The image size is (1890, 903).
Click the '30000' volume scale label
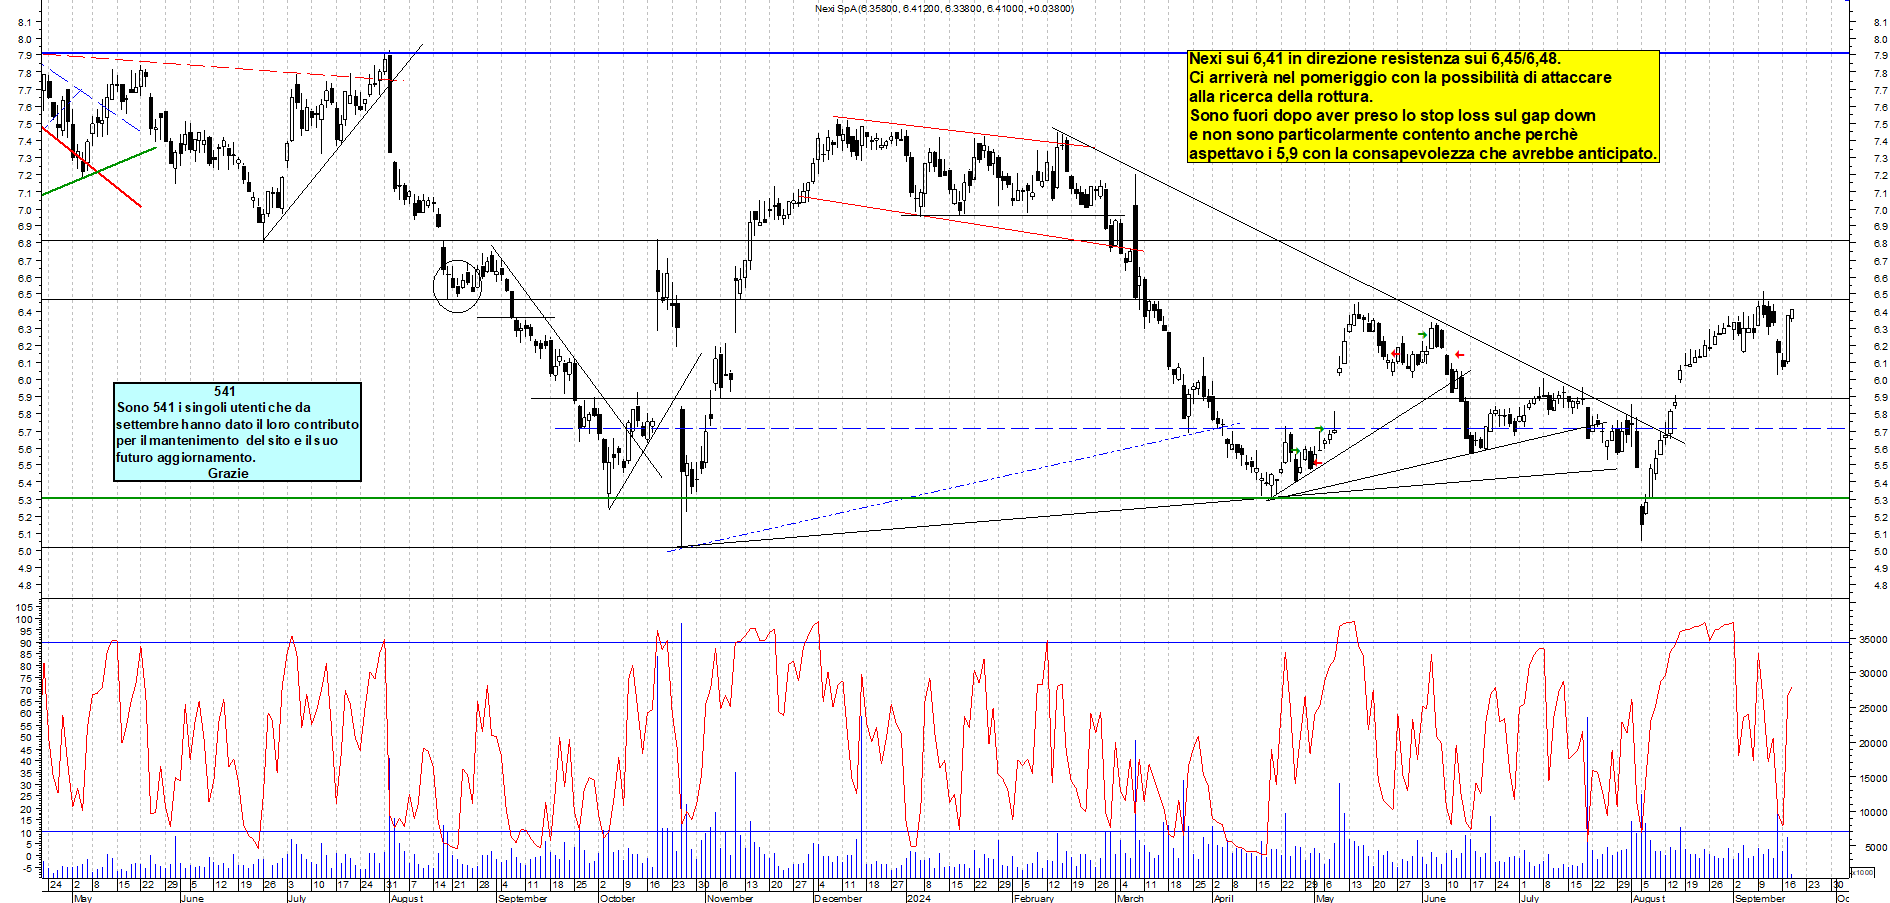click(x=1873, y=674)
